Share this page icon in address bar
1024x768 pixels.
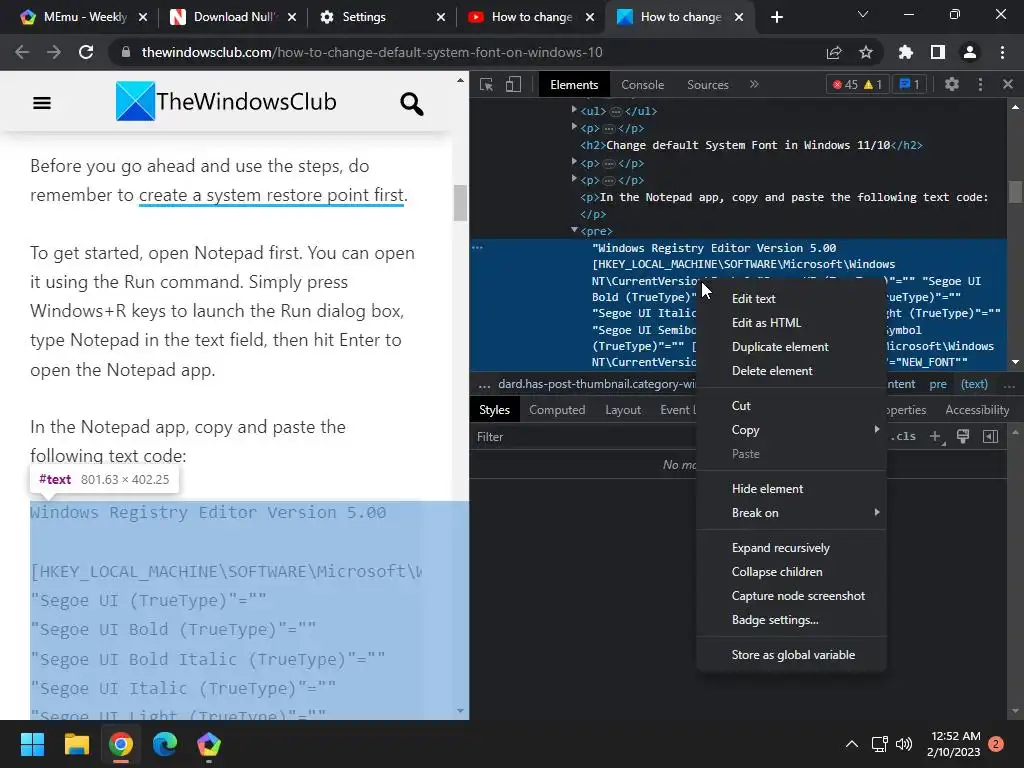coord(834,52)
